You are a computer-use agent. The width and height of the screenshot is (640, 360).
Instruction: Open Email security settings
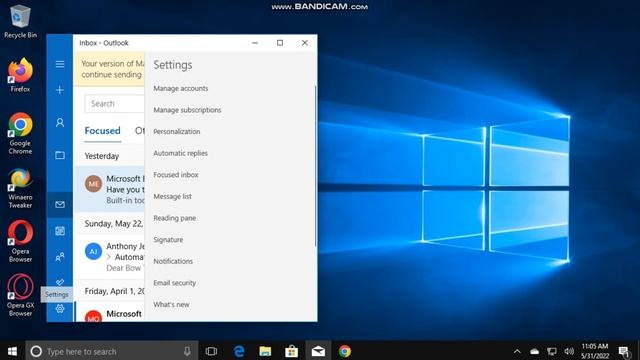point(175,283)
